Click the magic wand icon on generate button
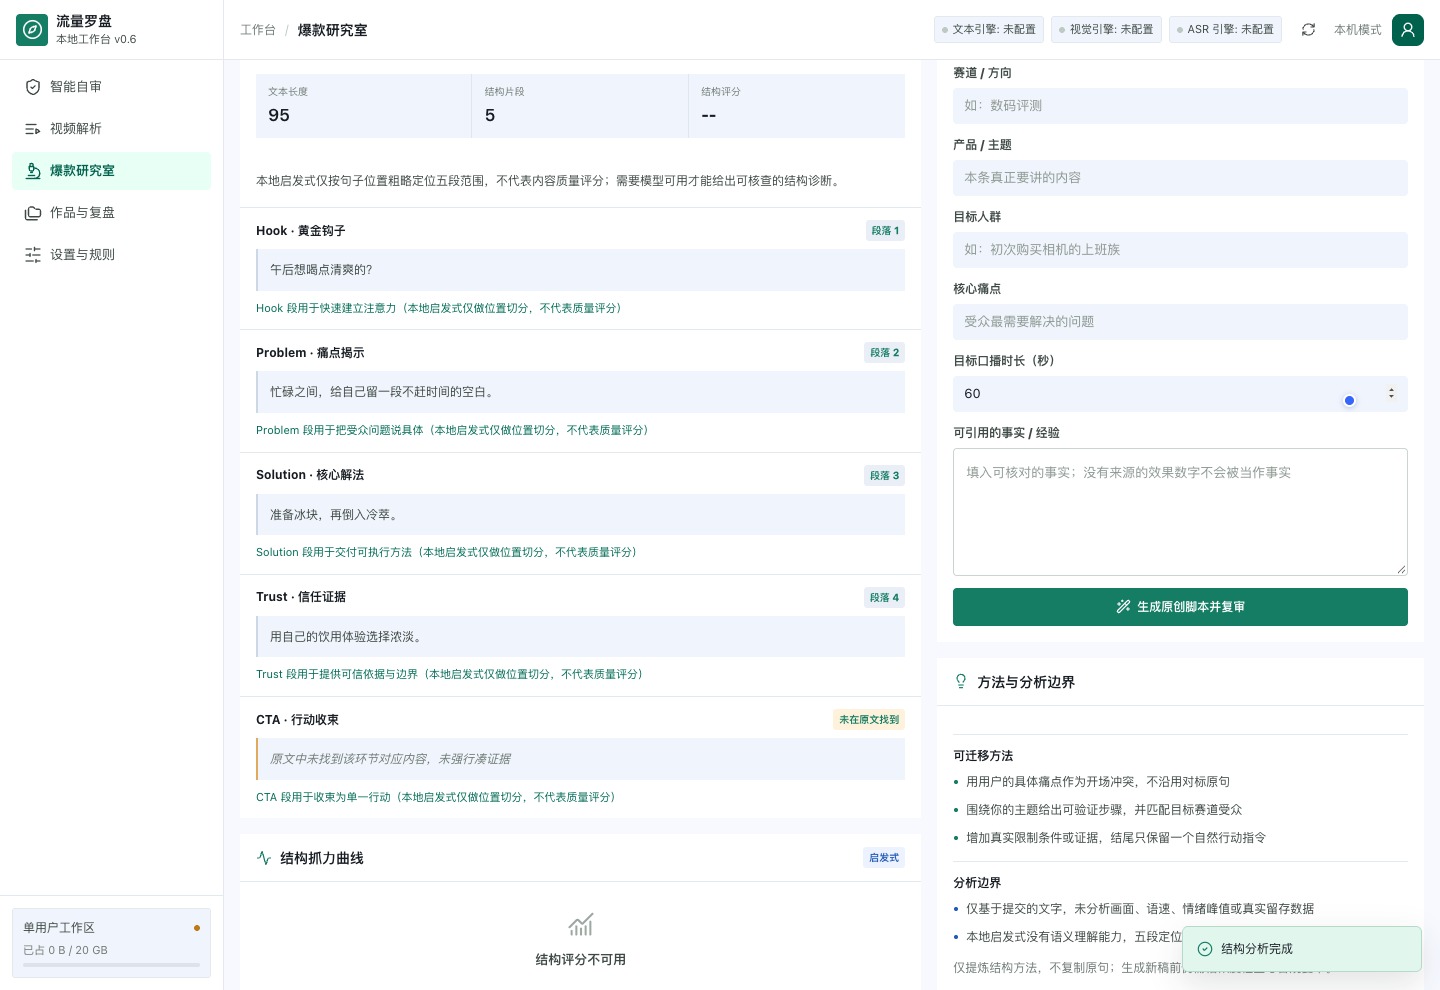The image size is (1440, 990). (1123, 607)
